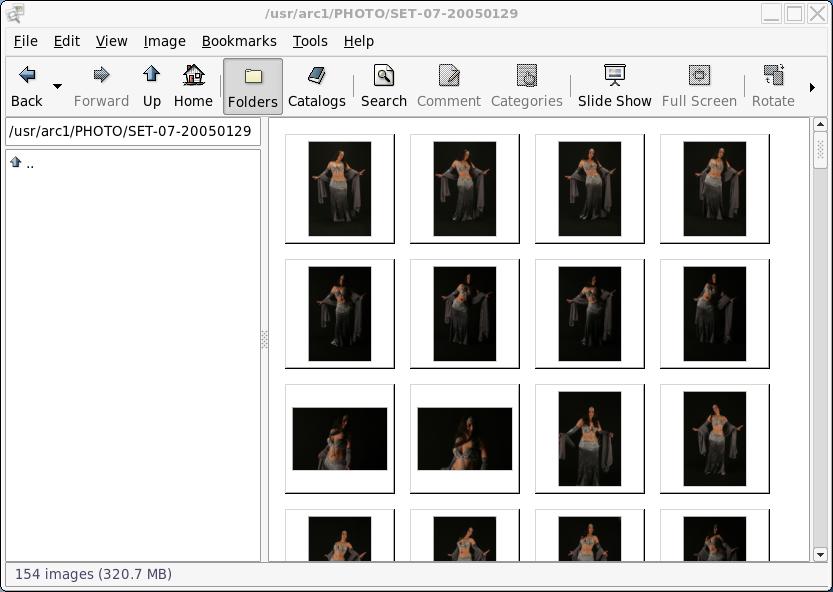The height and width of the screenshot is (592, 833).
Task: Go up one directory with Up icon
Action: click(x=152, y=76)
